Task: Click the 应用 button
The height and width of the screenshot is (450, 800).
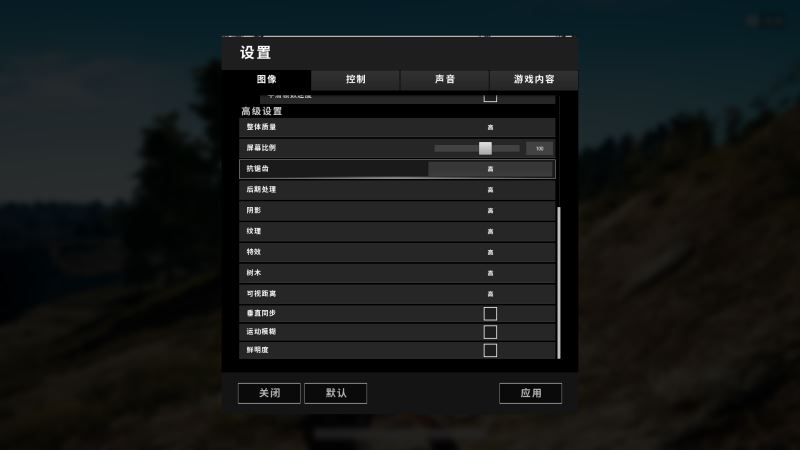Action: [531, 393]
